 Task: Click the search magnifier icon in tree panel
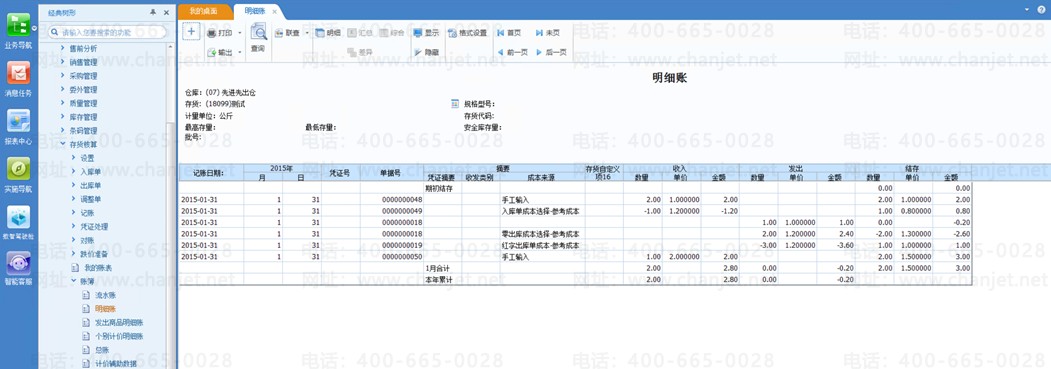pos(53,32)
